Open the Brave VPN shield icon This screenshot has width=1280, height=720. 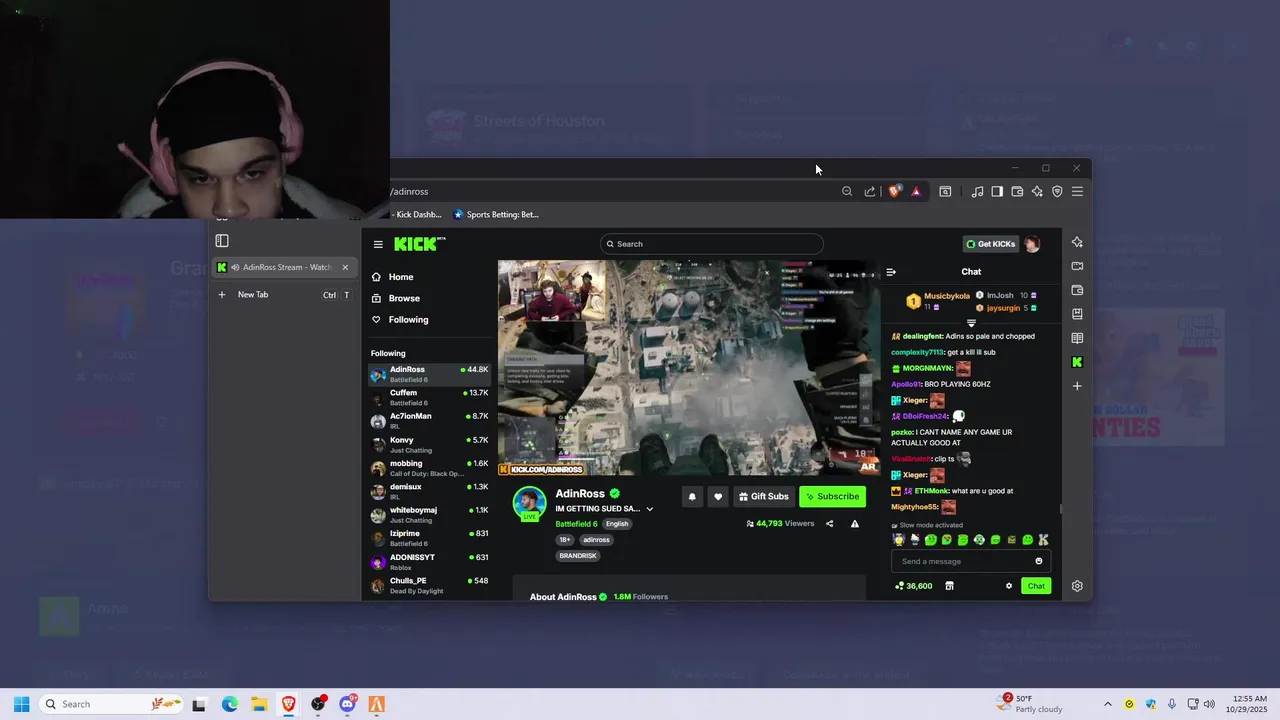(1057, 191)
